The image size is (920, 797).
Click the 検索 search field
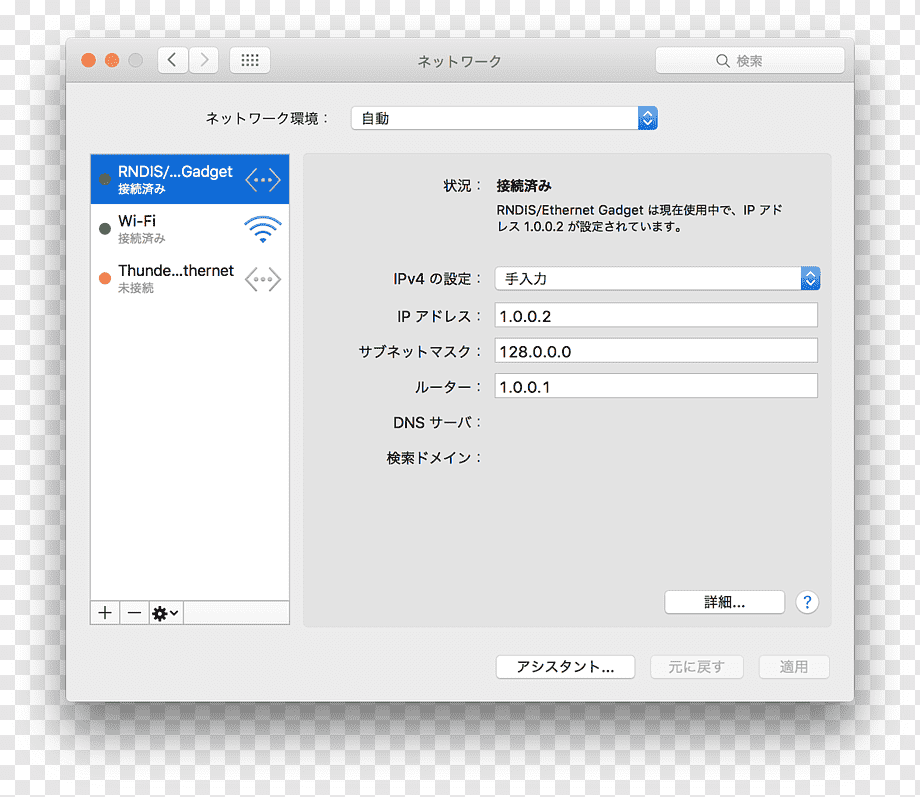click(750, 60)
